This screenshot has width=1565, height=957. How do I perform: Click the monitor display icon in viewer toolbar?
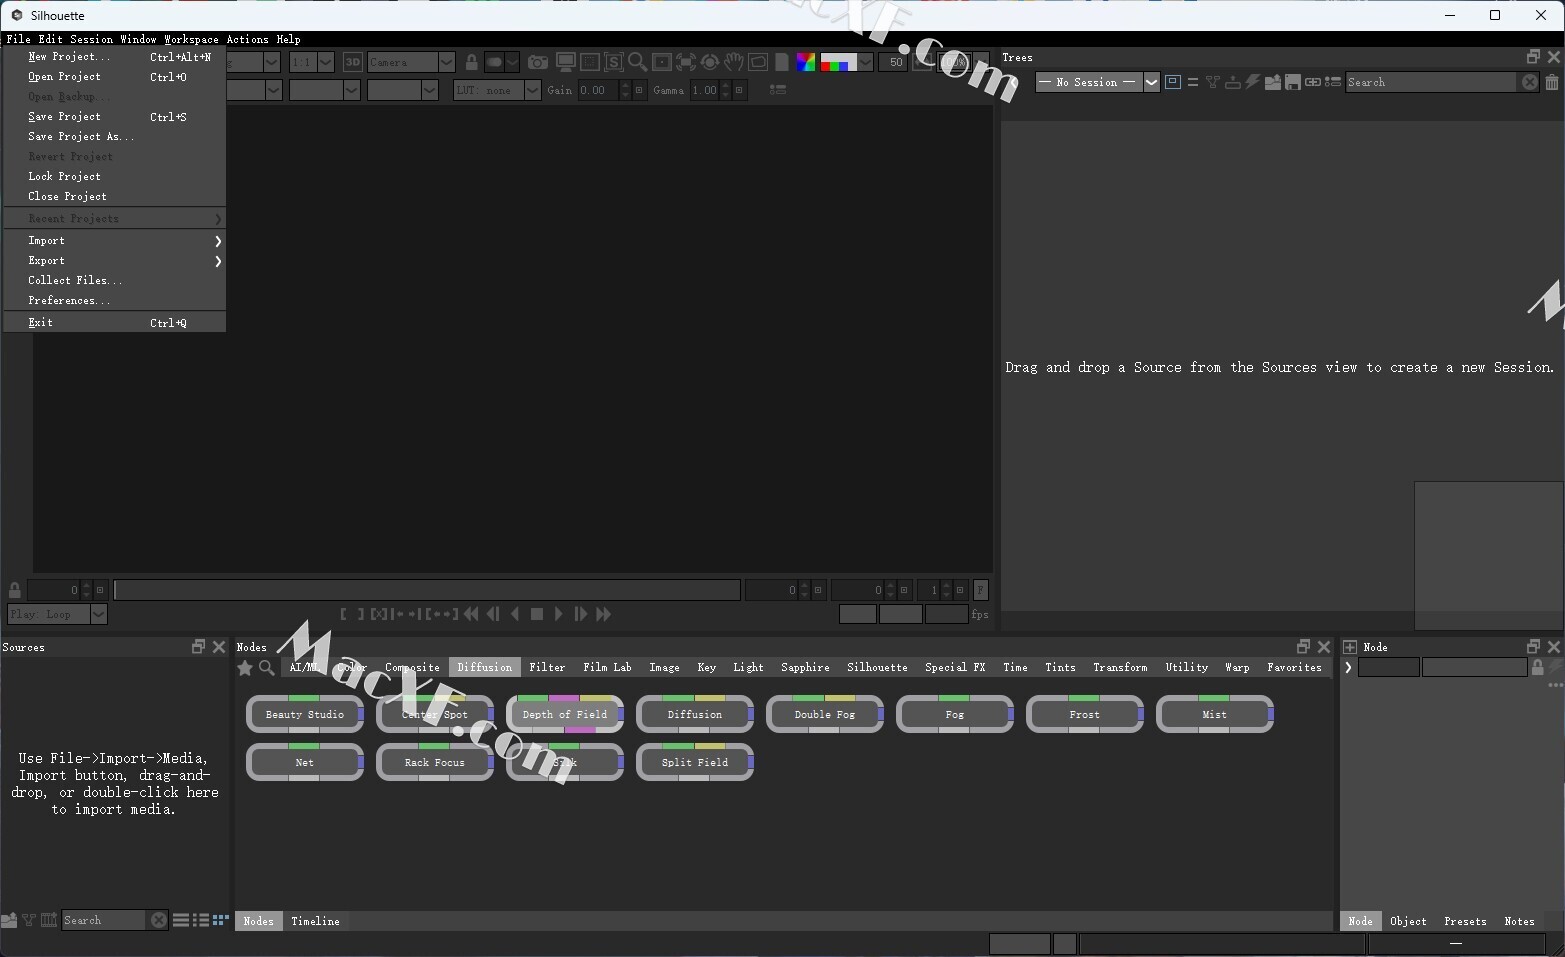pyautogui.click(x=565, y=62)
